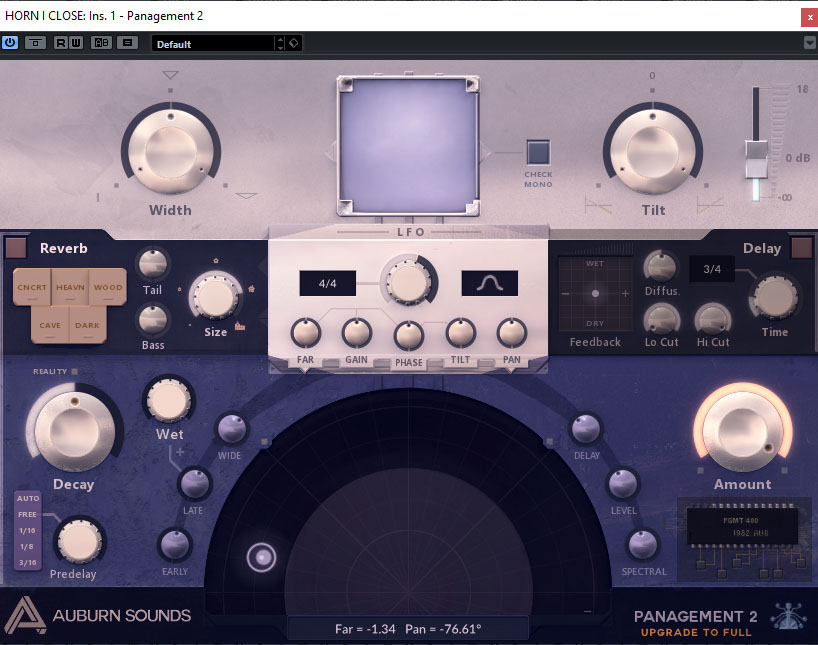The image size is (818, 645).
Task: Click the delay Diffus. knob
Action: 660,266
